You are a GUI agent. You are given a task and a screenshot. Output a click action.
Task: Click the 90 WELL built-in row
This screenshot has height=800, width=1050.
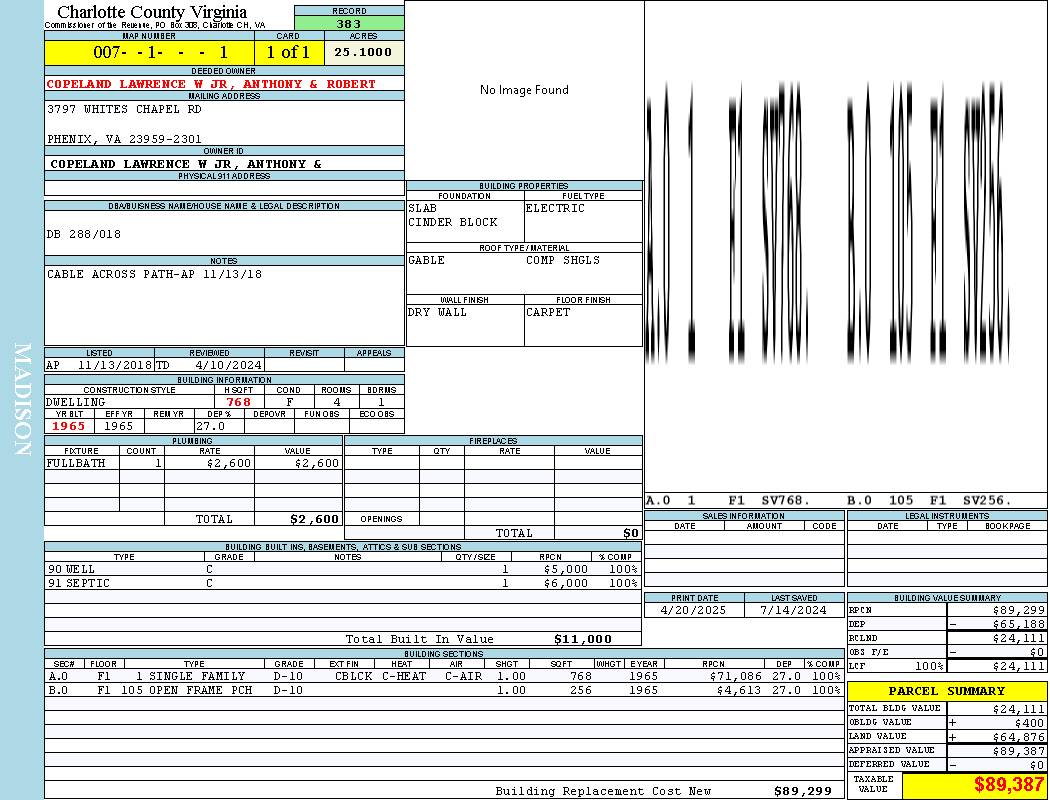coord(343,570)
